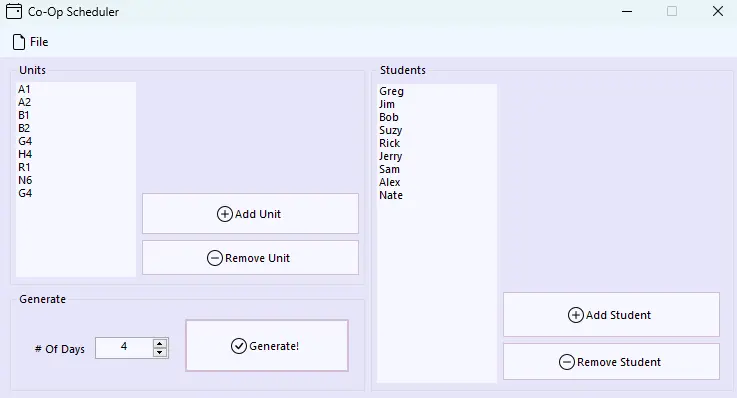
Task: Click the Add Student button label
Action: coord(618,315)
